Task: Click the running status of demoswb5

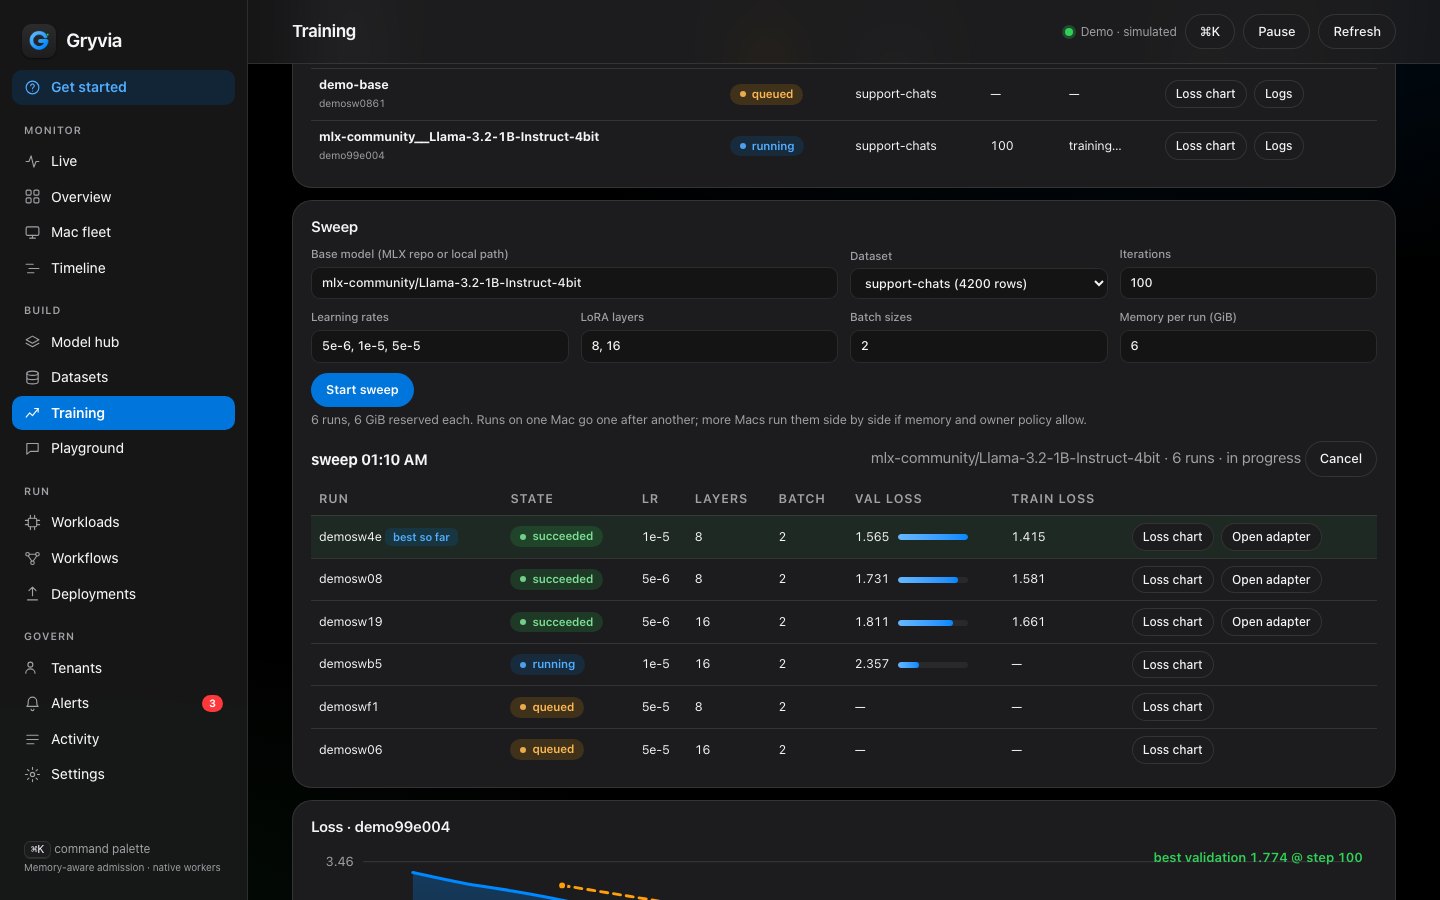Action: coord(547,665)
